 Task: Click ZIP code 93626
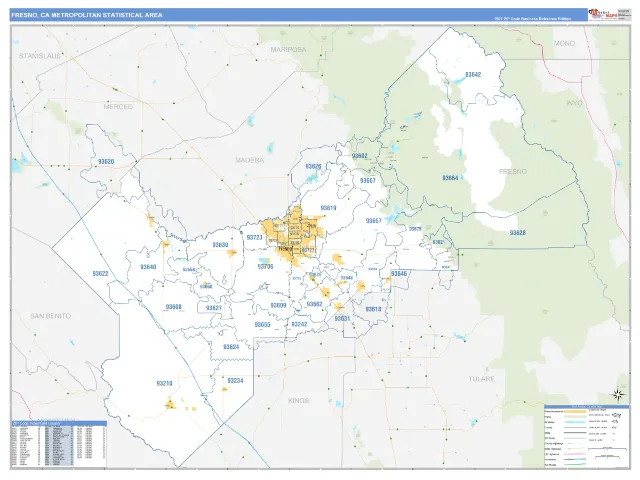coord(313,167)
